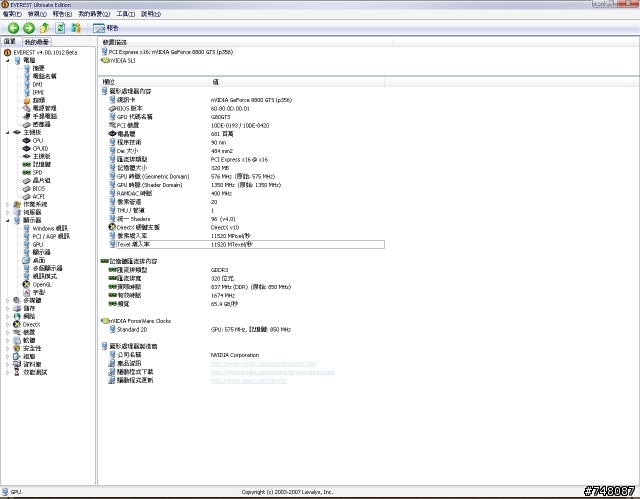The height and width of the screenshot is (499, 640).
Task: Open the View menu
Action: 37,14
